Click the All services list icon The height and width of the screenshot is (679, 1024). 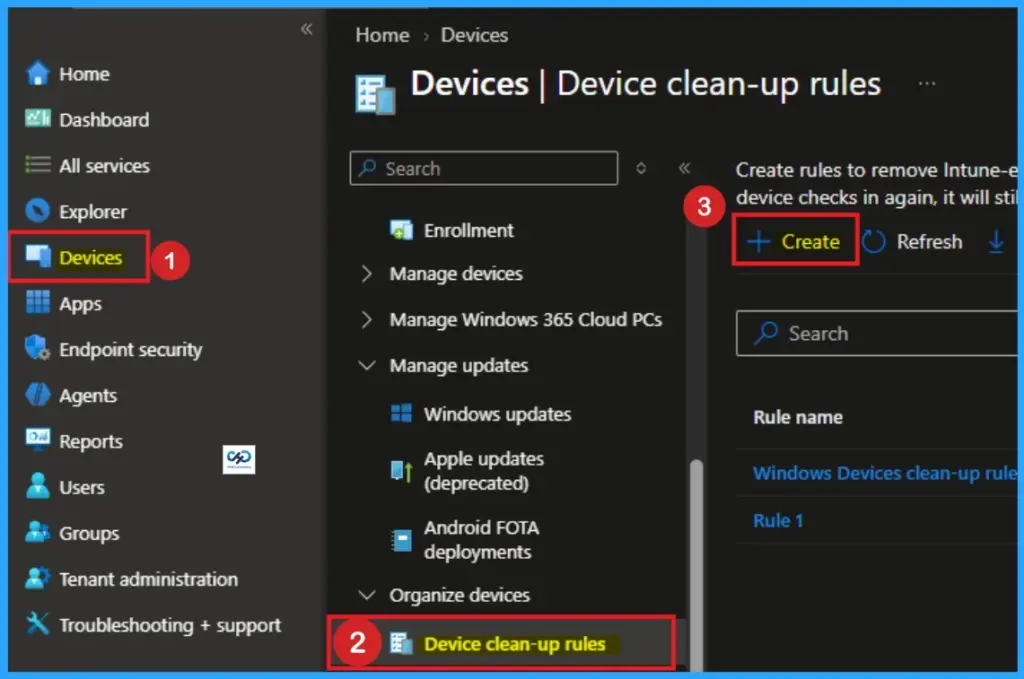38,165
